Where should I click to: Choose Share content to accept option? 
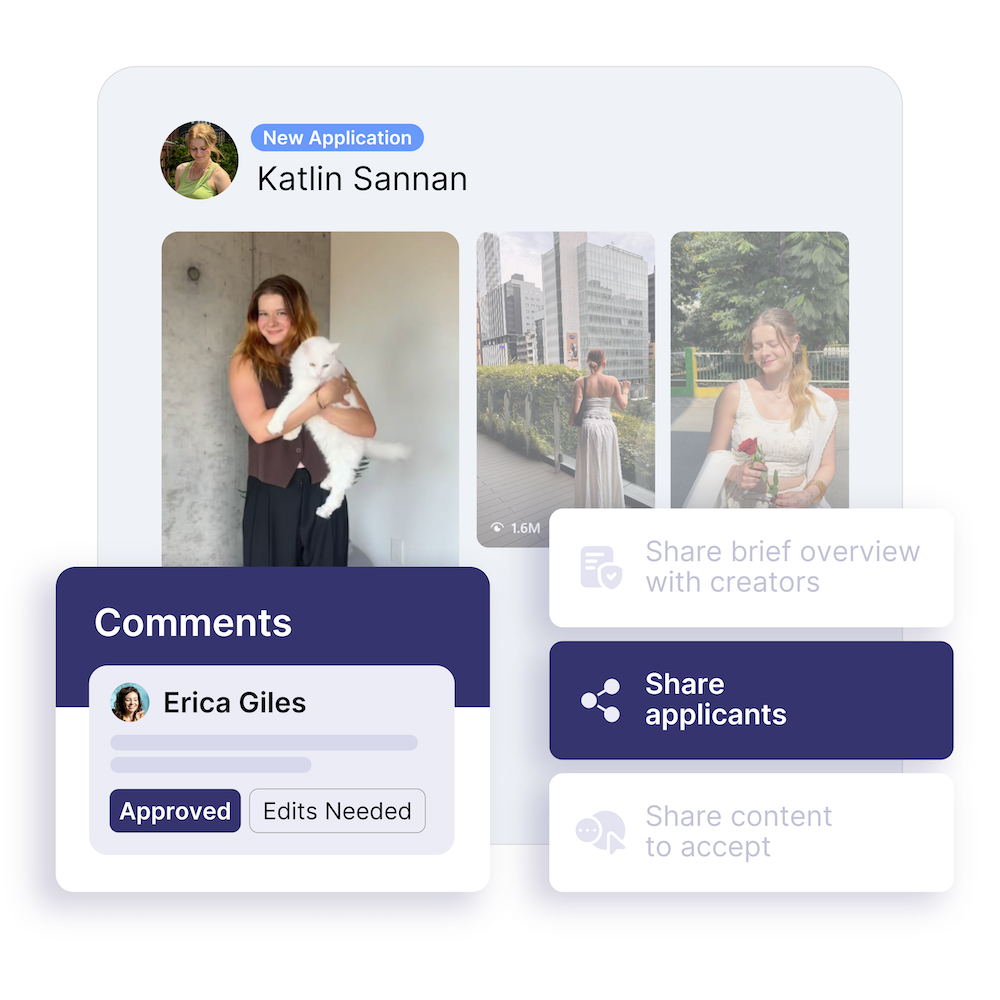pos(751,832)
